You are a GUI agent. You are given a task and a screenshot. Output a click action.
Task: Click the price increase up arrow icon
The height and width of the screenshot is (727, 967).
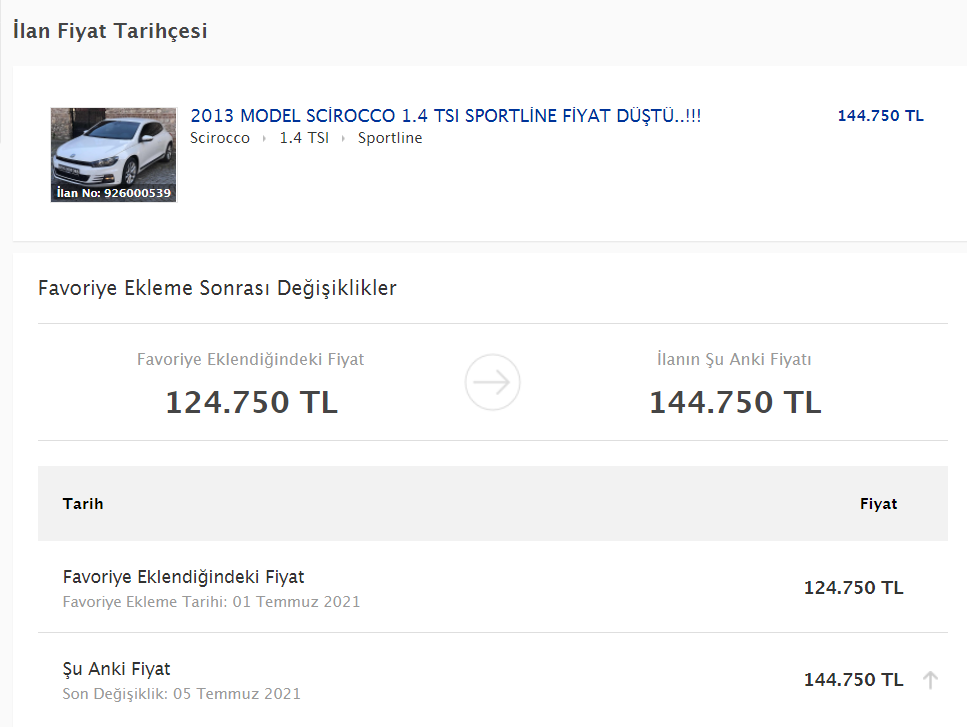[x=930, y=680]
